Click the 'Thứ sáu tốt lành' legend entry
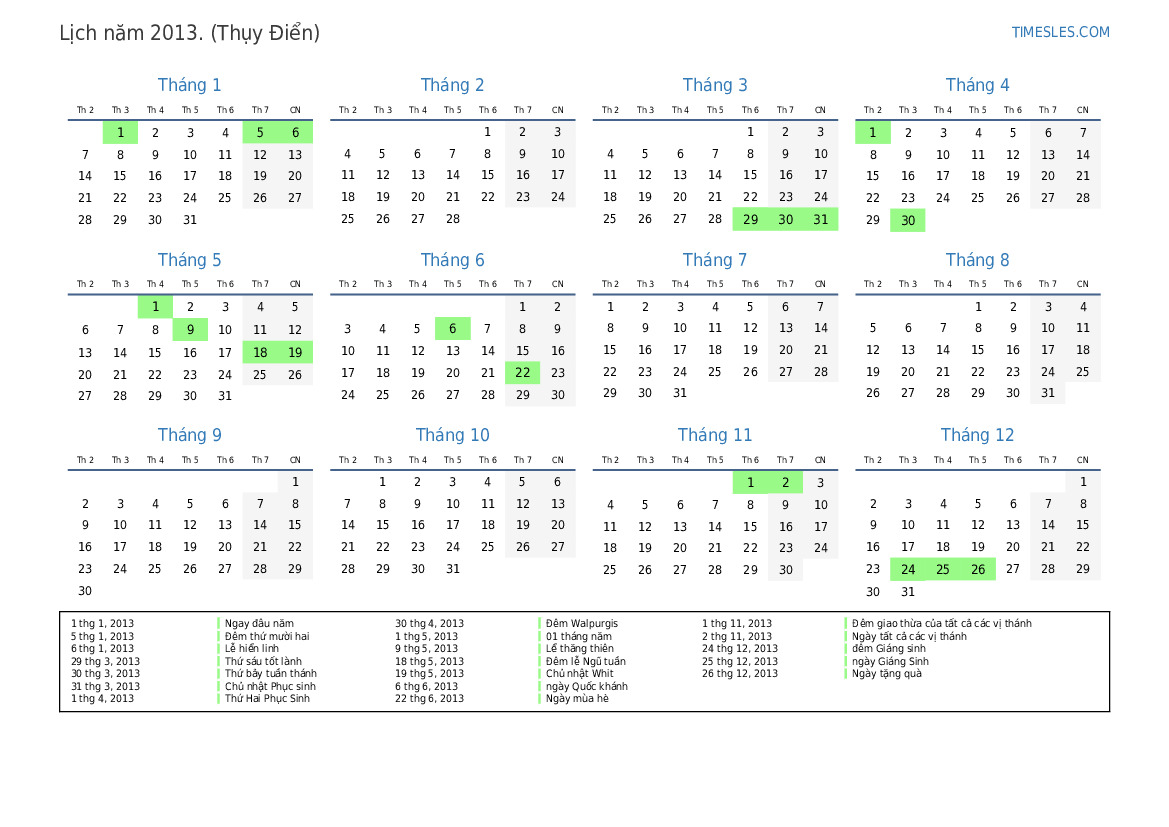 [x=263, y=661]
